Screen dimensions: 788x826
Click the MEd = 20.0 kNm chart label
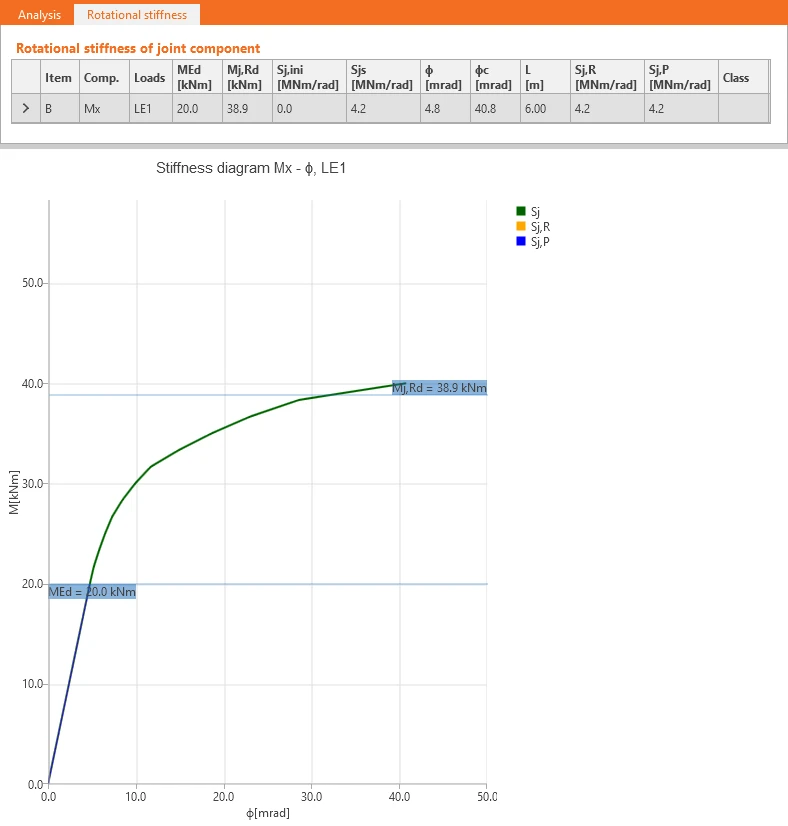pos(92,592)
